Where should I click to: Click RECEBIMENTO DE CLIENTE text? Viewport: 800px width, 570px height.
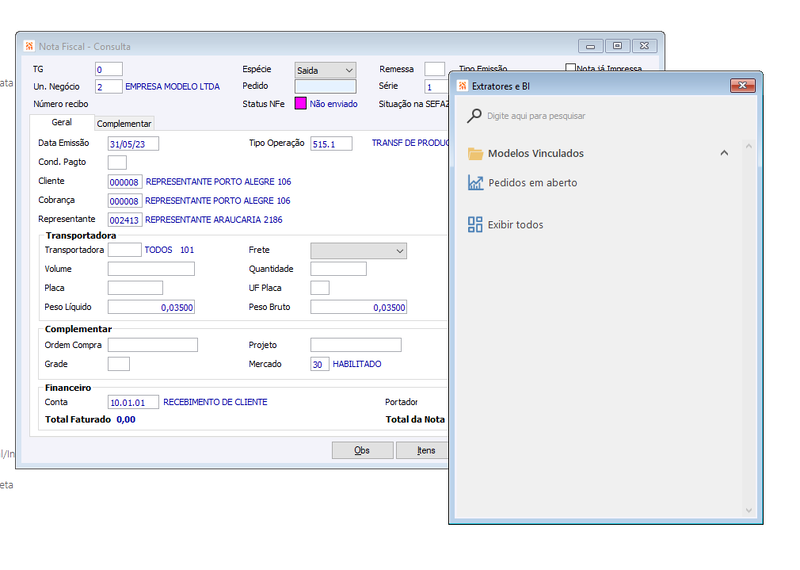tap(215, 402)
